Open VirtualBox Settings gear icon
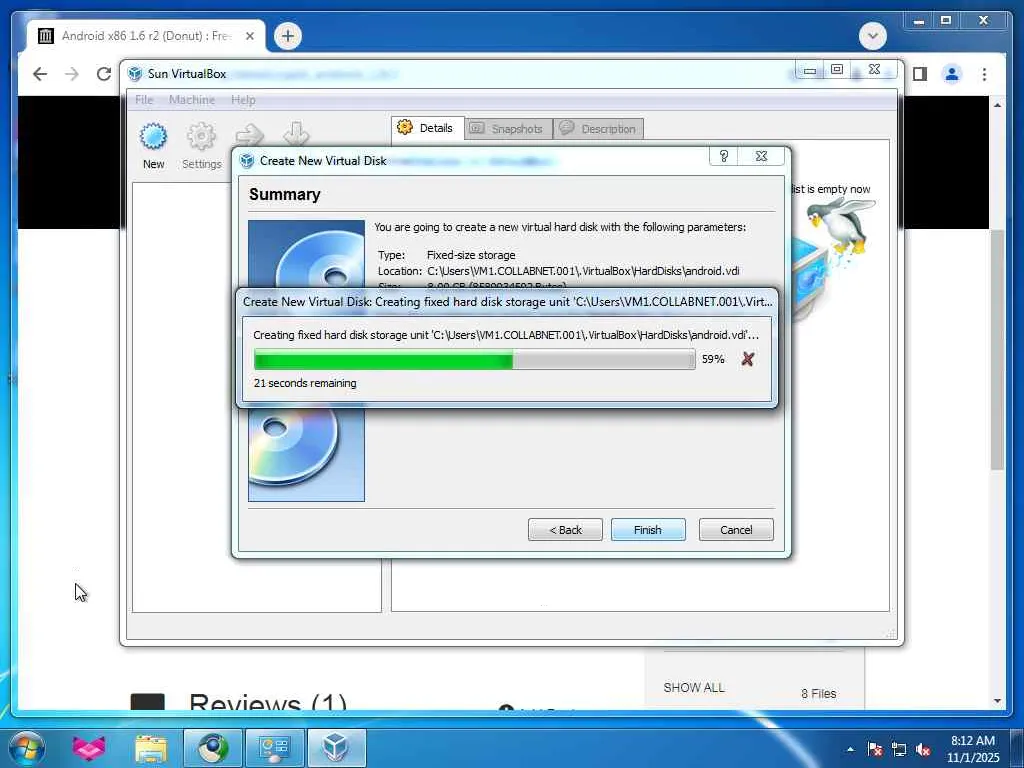Viewport: 1024px width, 768px height. pyautogui.click(x=201, y=146)
